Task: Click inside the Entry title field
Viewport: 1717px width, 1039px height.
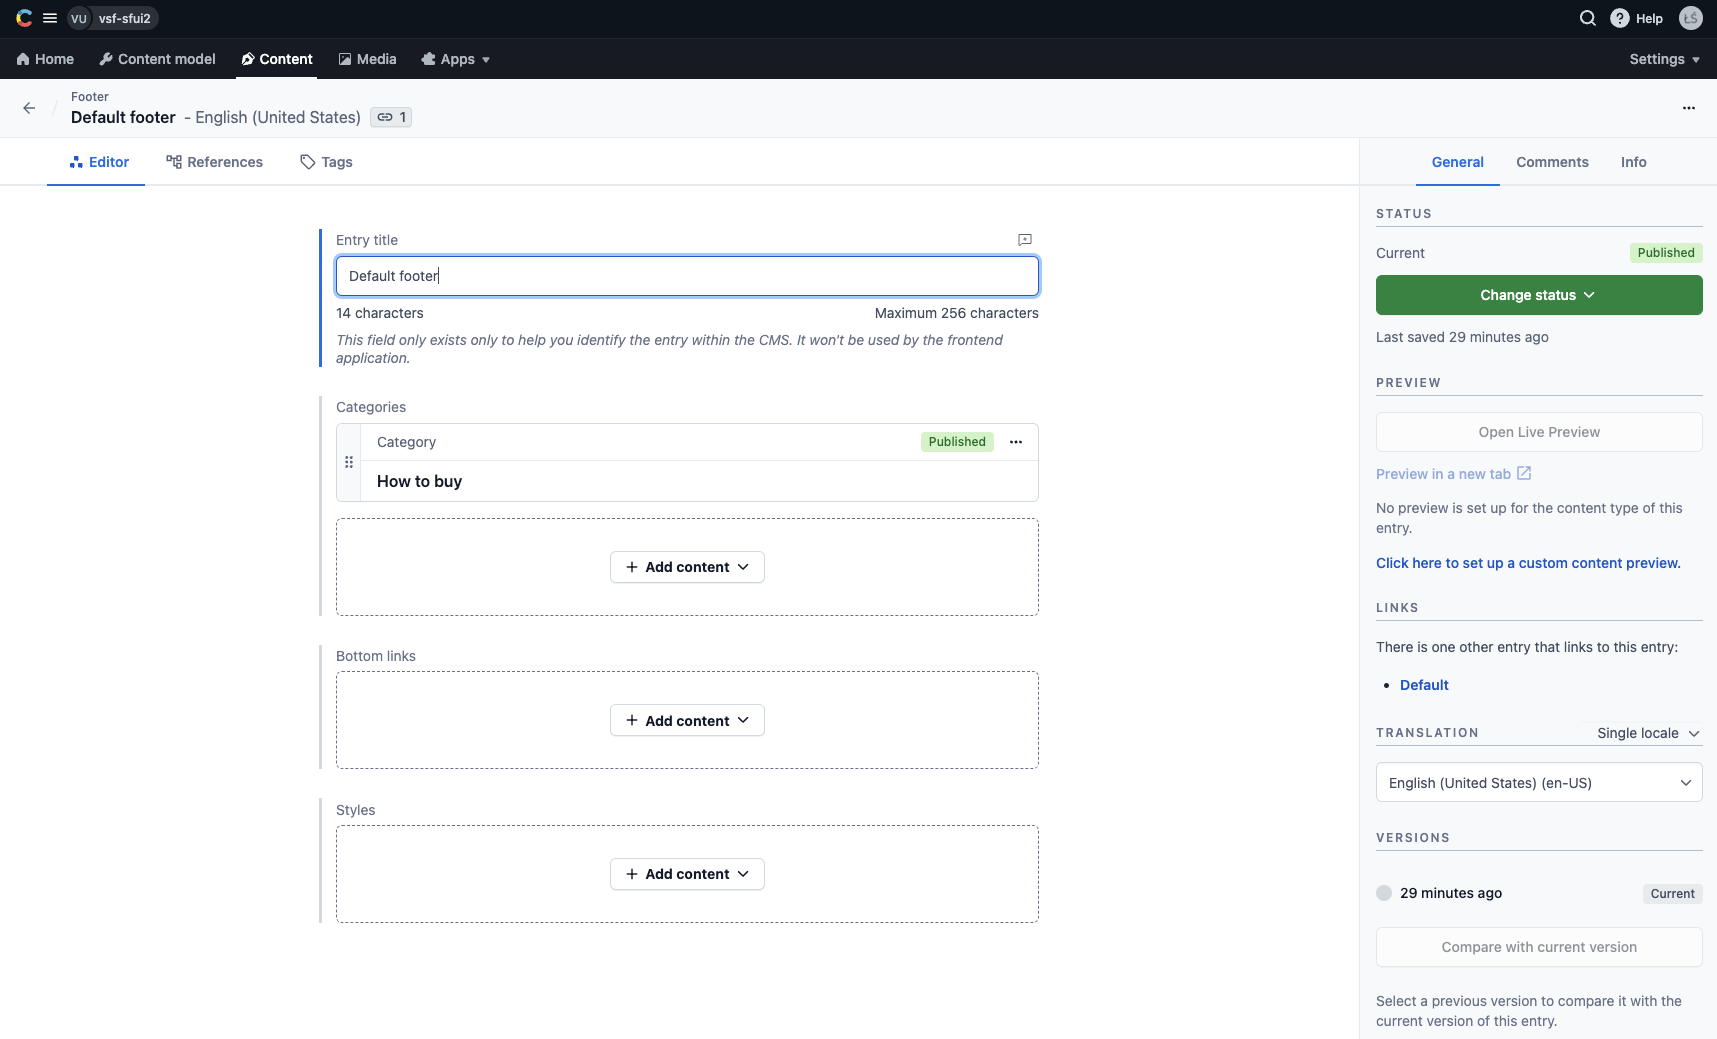Action: coord(686,275)
